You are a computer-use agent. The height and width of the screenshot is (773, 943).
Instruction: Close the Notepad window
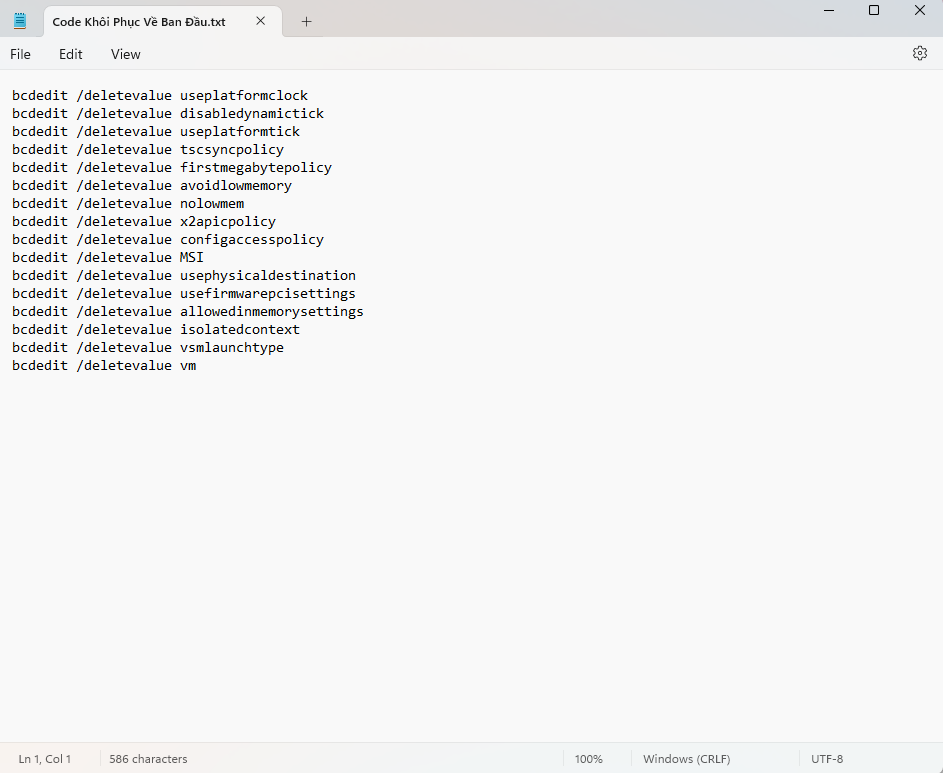click(919, 11)
